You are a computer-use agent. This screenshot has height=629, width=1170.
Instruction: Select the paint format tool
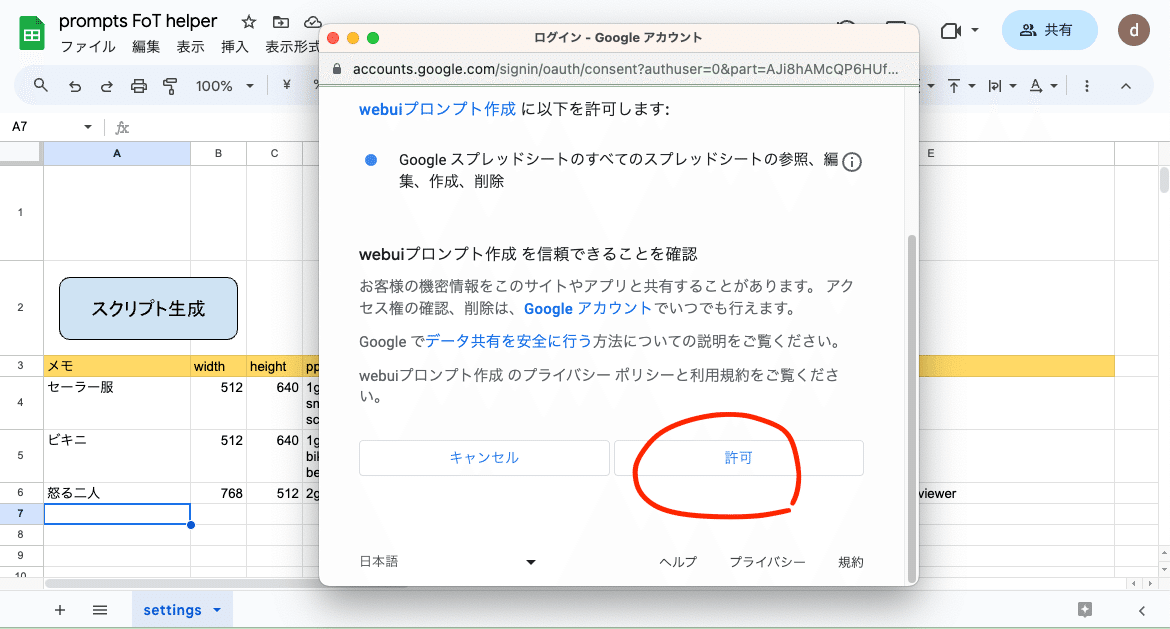(x=171, y=85)
